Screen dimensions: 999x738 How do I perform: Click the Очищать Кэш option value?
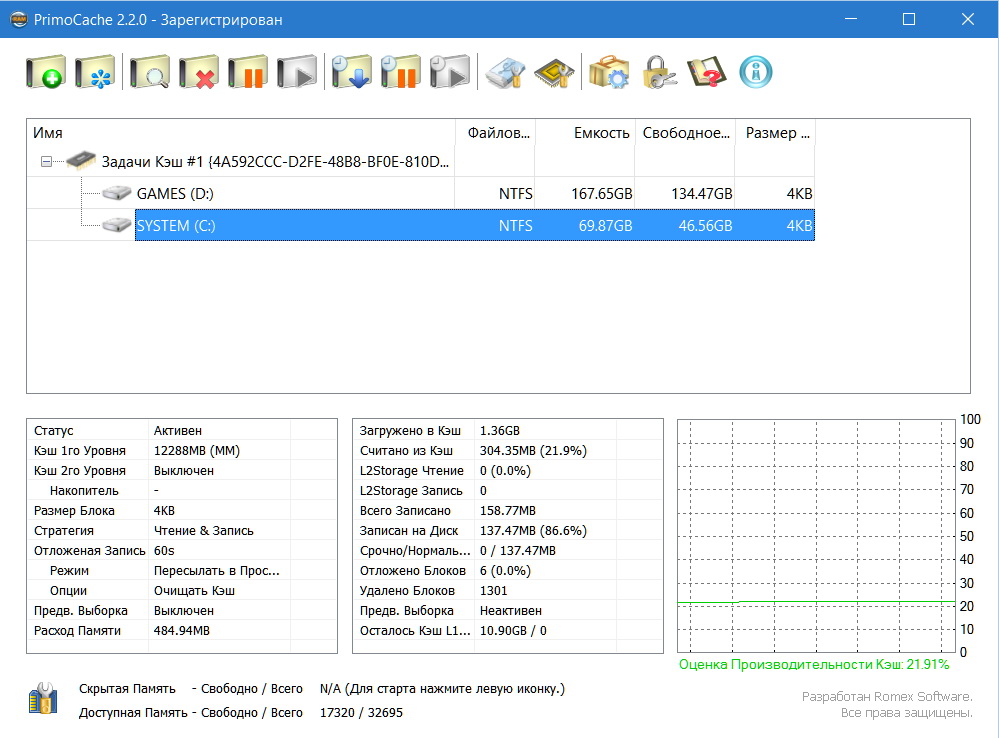[194, 591]
